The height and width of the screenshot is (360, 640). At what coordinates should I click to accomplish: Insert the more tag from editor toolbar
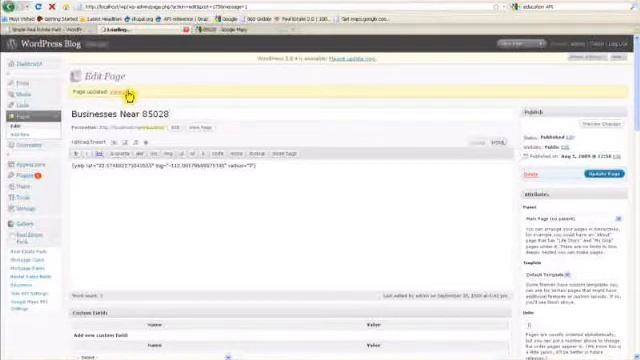pyautogui.click(x=236, y=154)
